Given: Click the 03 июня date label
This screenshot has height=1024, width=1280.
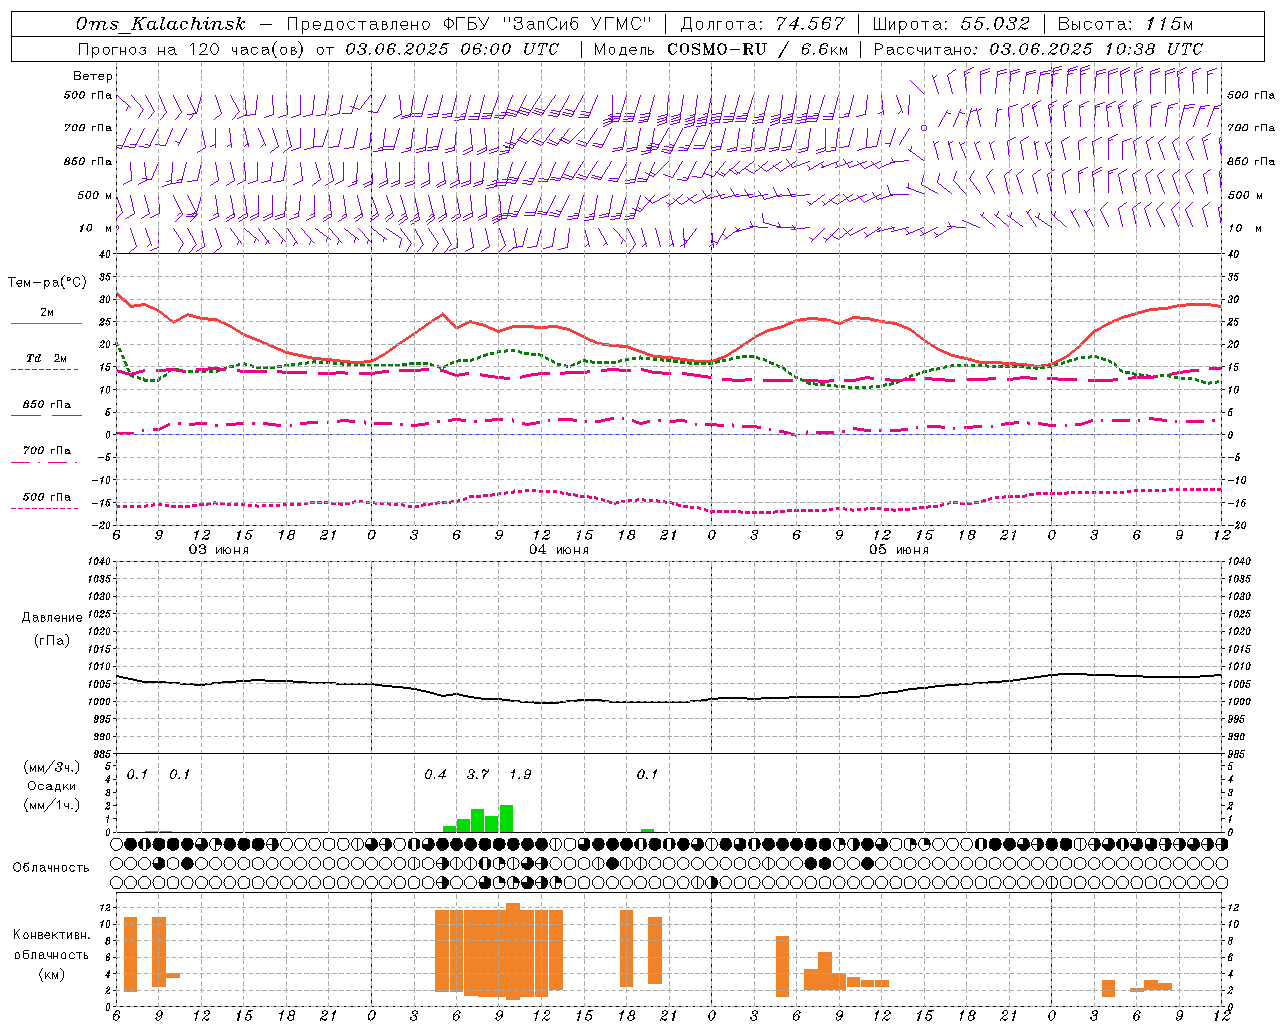Looking at the screenshot, I should 219,550.
